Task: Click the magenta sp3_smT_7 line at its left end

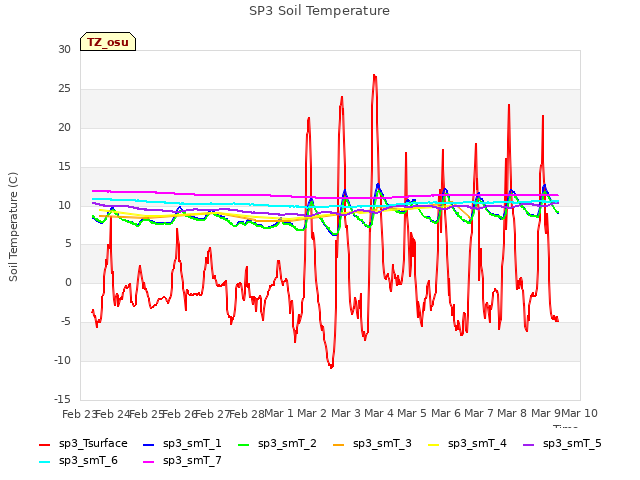Action: (93, 191)
